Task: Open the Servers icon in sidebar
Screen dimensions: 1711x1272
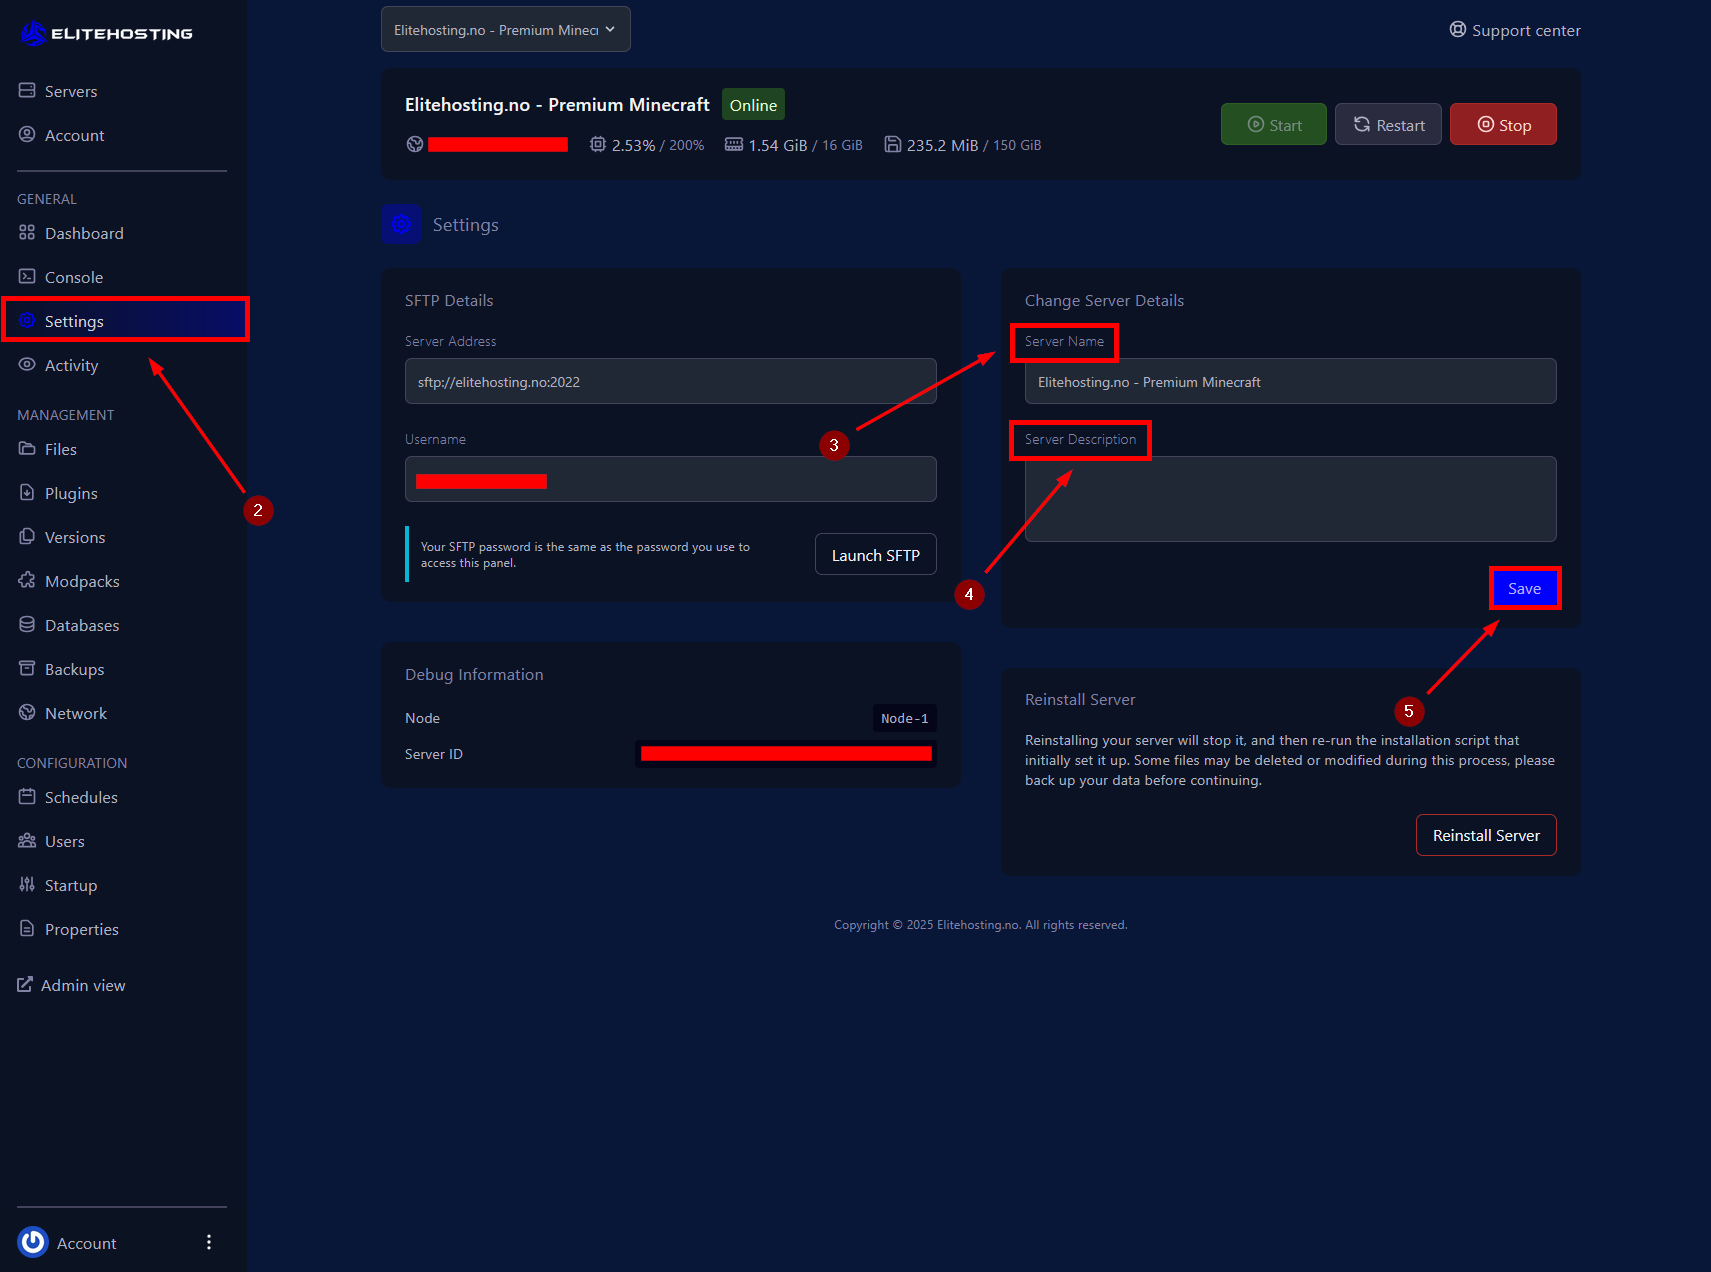Action: click(x=27, y=91)
